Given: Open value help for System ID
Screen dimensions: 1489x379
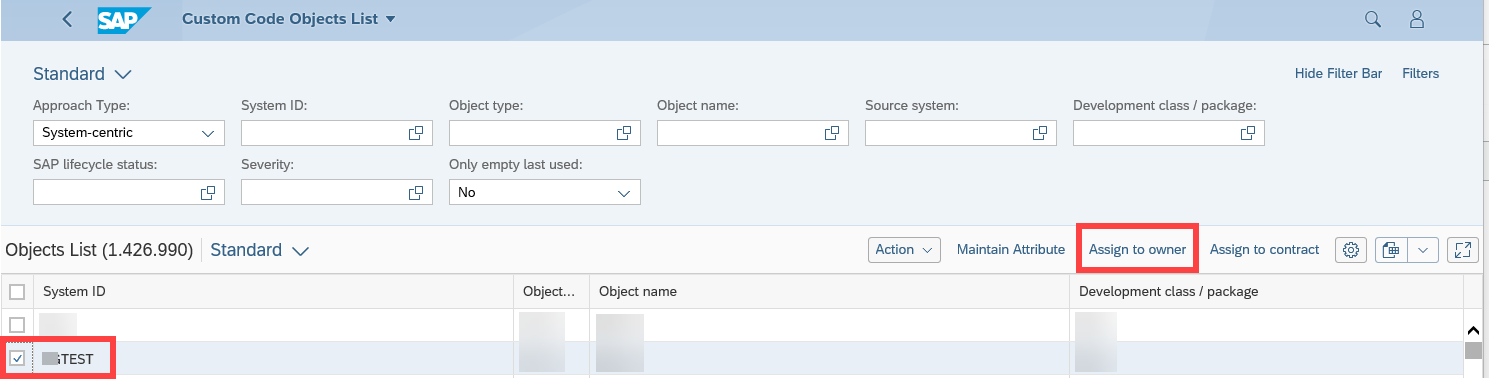Looking at the screenshot, I should pyautogui.click(x=416, y=132).
